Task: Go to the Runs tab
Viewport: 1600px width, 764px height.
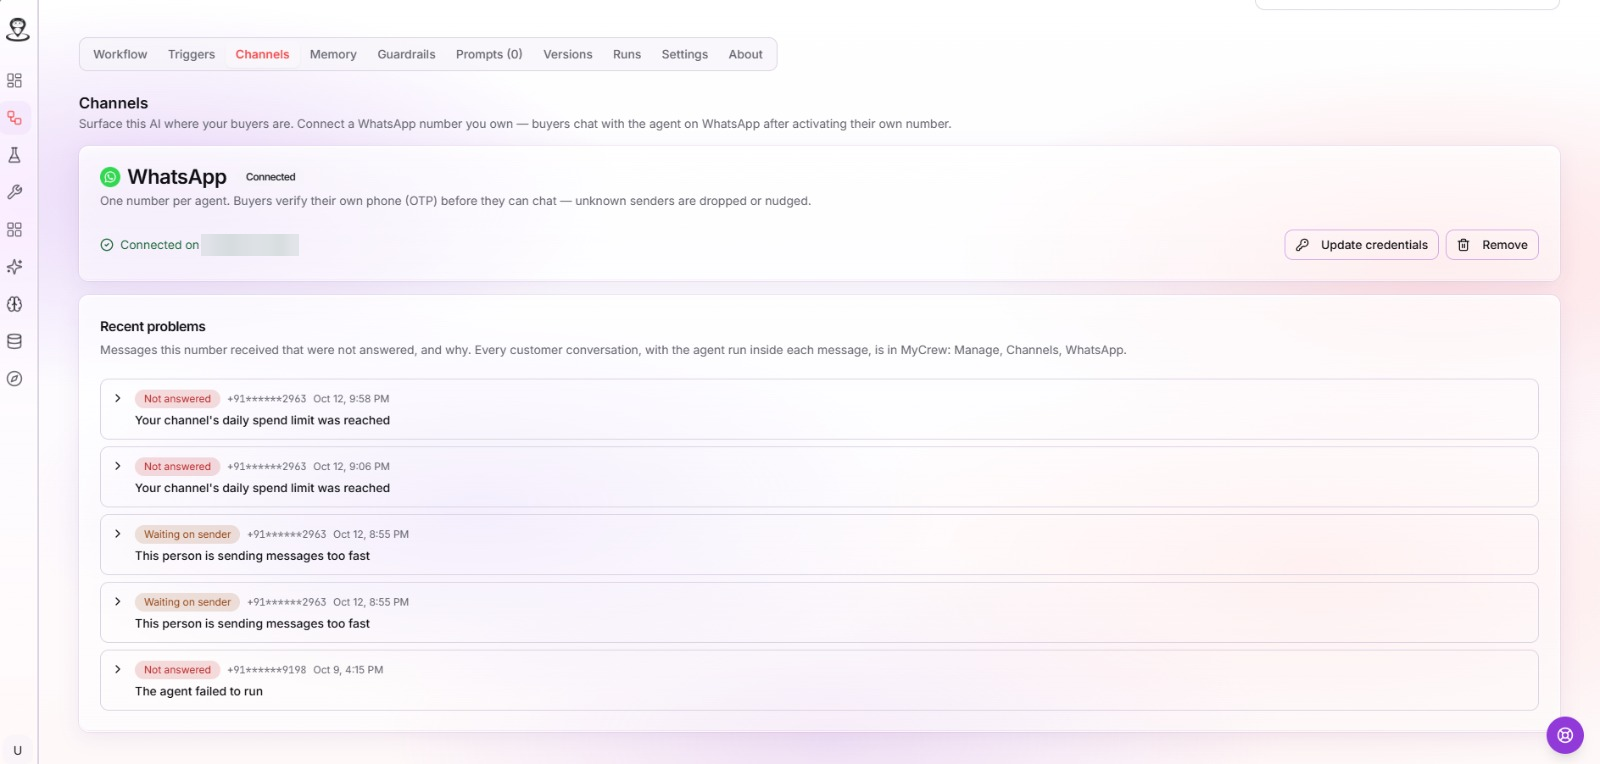Action: point(627,54)
